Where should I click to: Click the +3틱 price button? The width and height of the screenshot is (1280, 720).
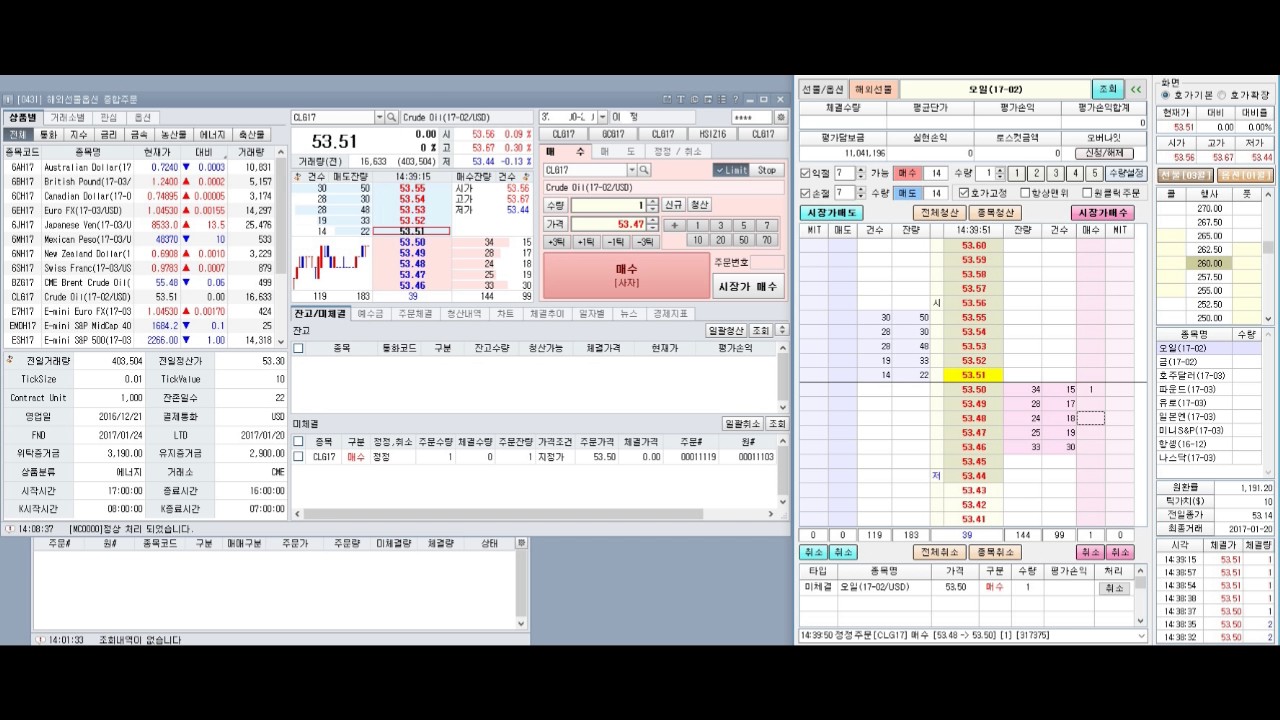(x=558, y=242)
